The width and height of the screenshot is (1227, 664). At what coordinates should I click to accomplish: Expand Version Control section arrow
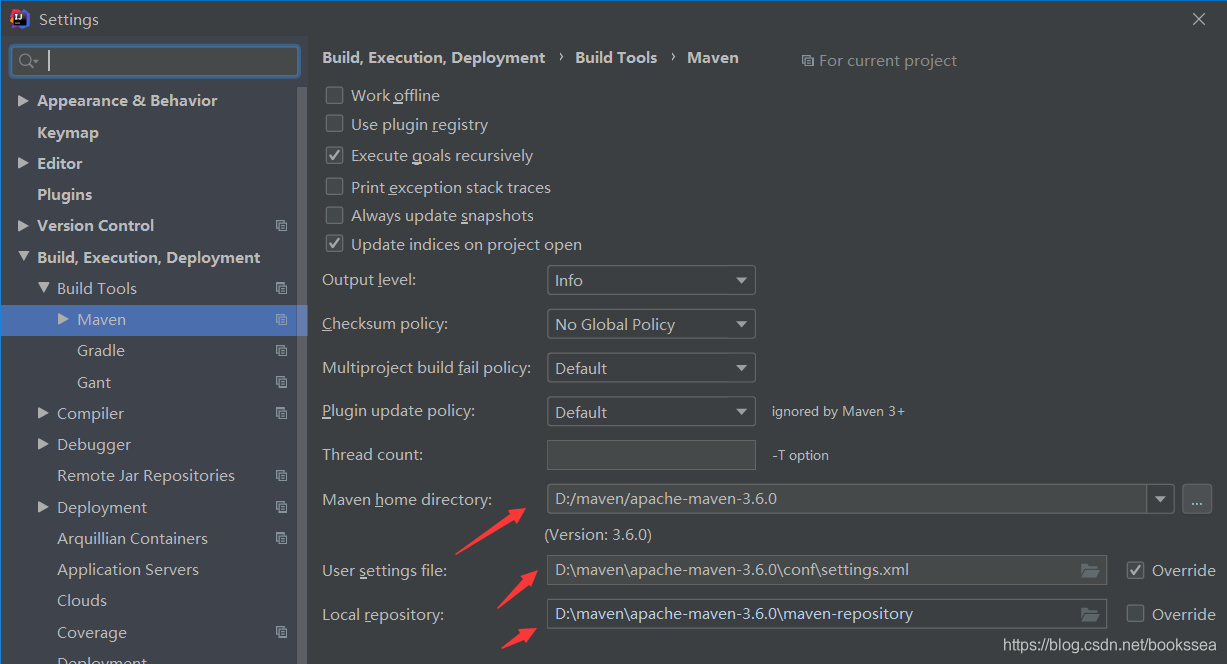pos(23,226)
